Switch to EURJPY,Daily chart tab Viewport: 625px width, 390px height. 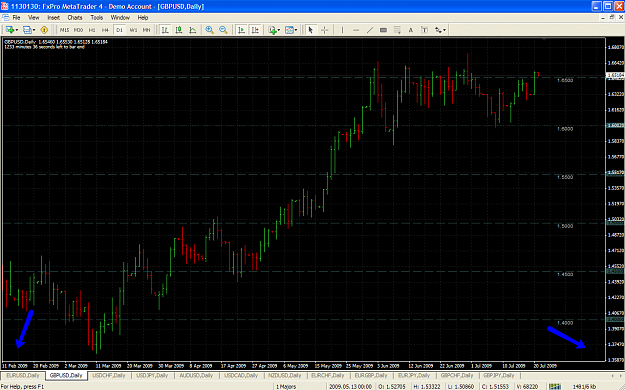point(414,376)
